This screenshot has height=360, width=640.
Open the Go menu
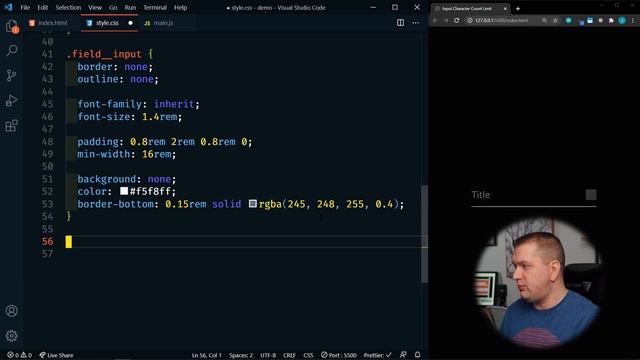113,7
